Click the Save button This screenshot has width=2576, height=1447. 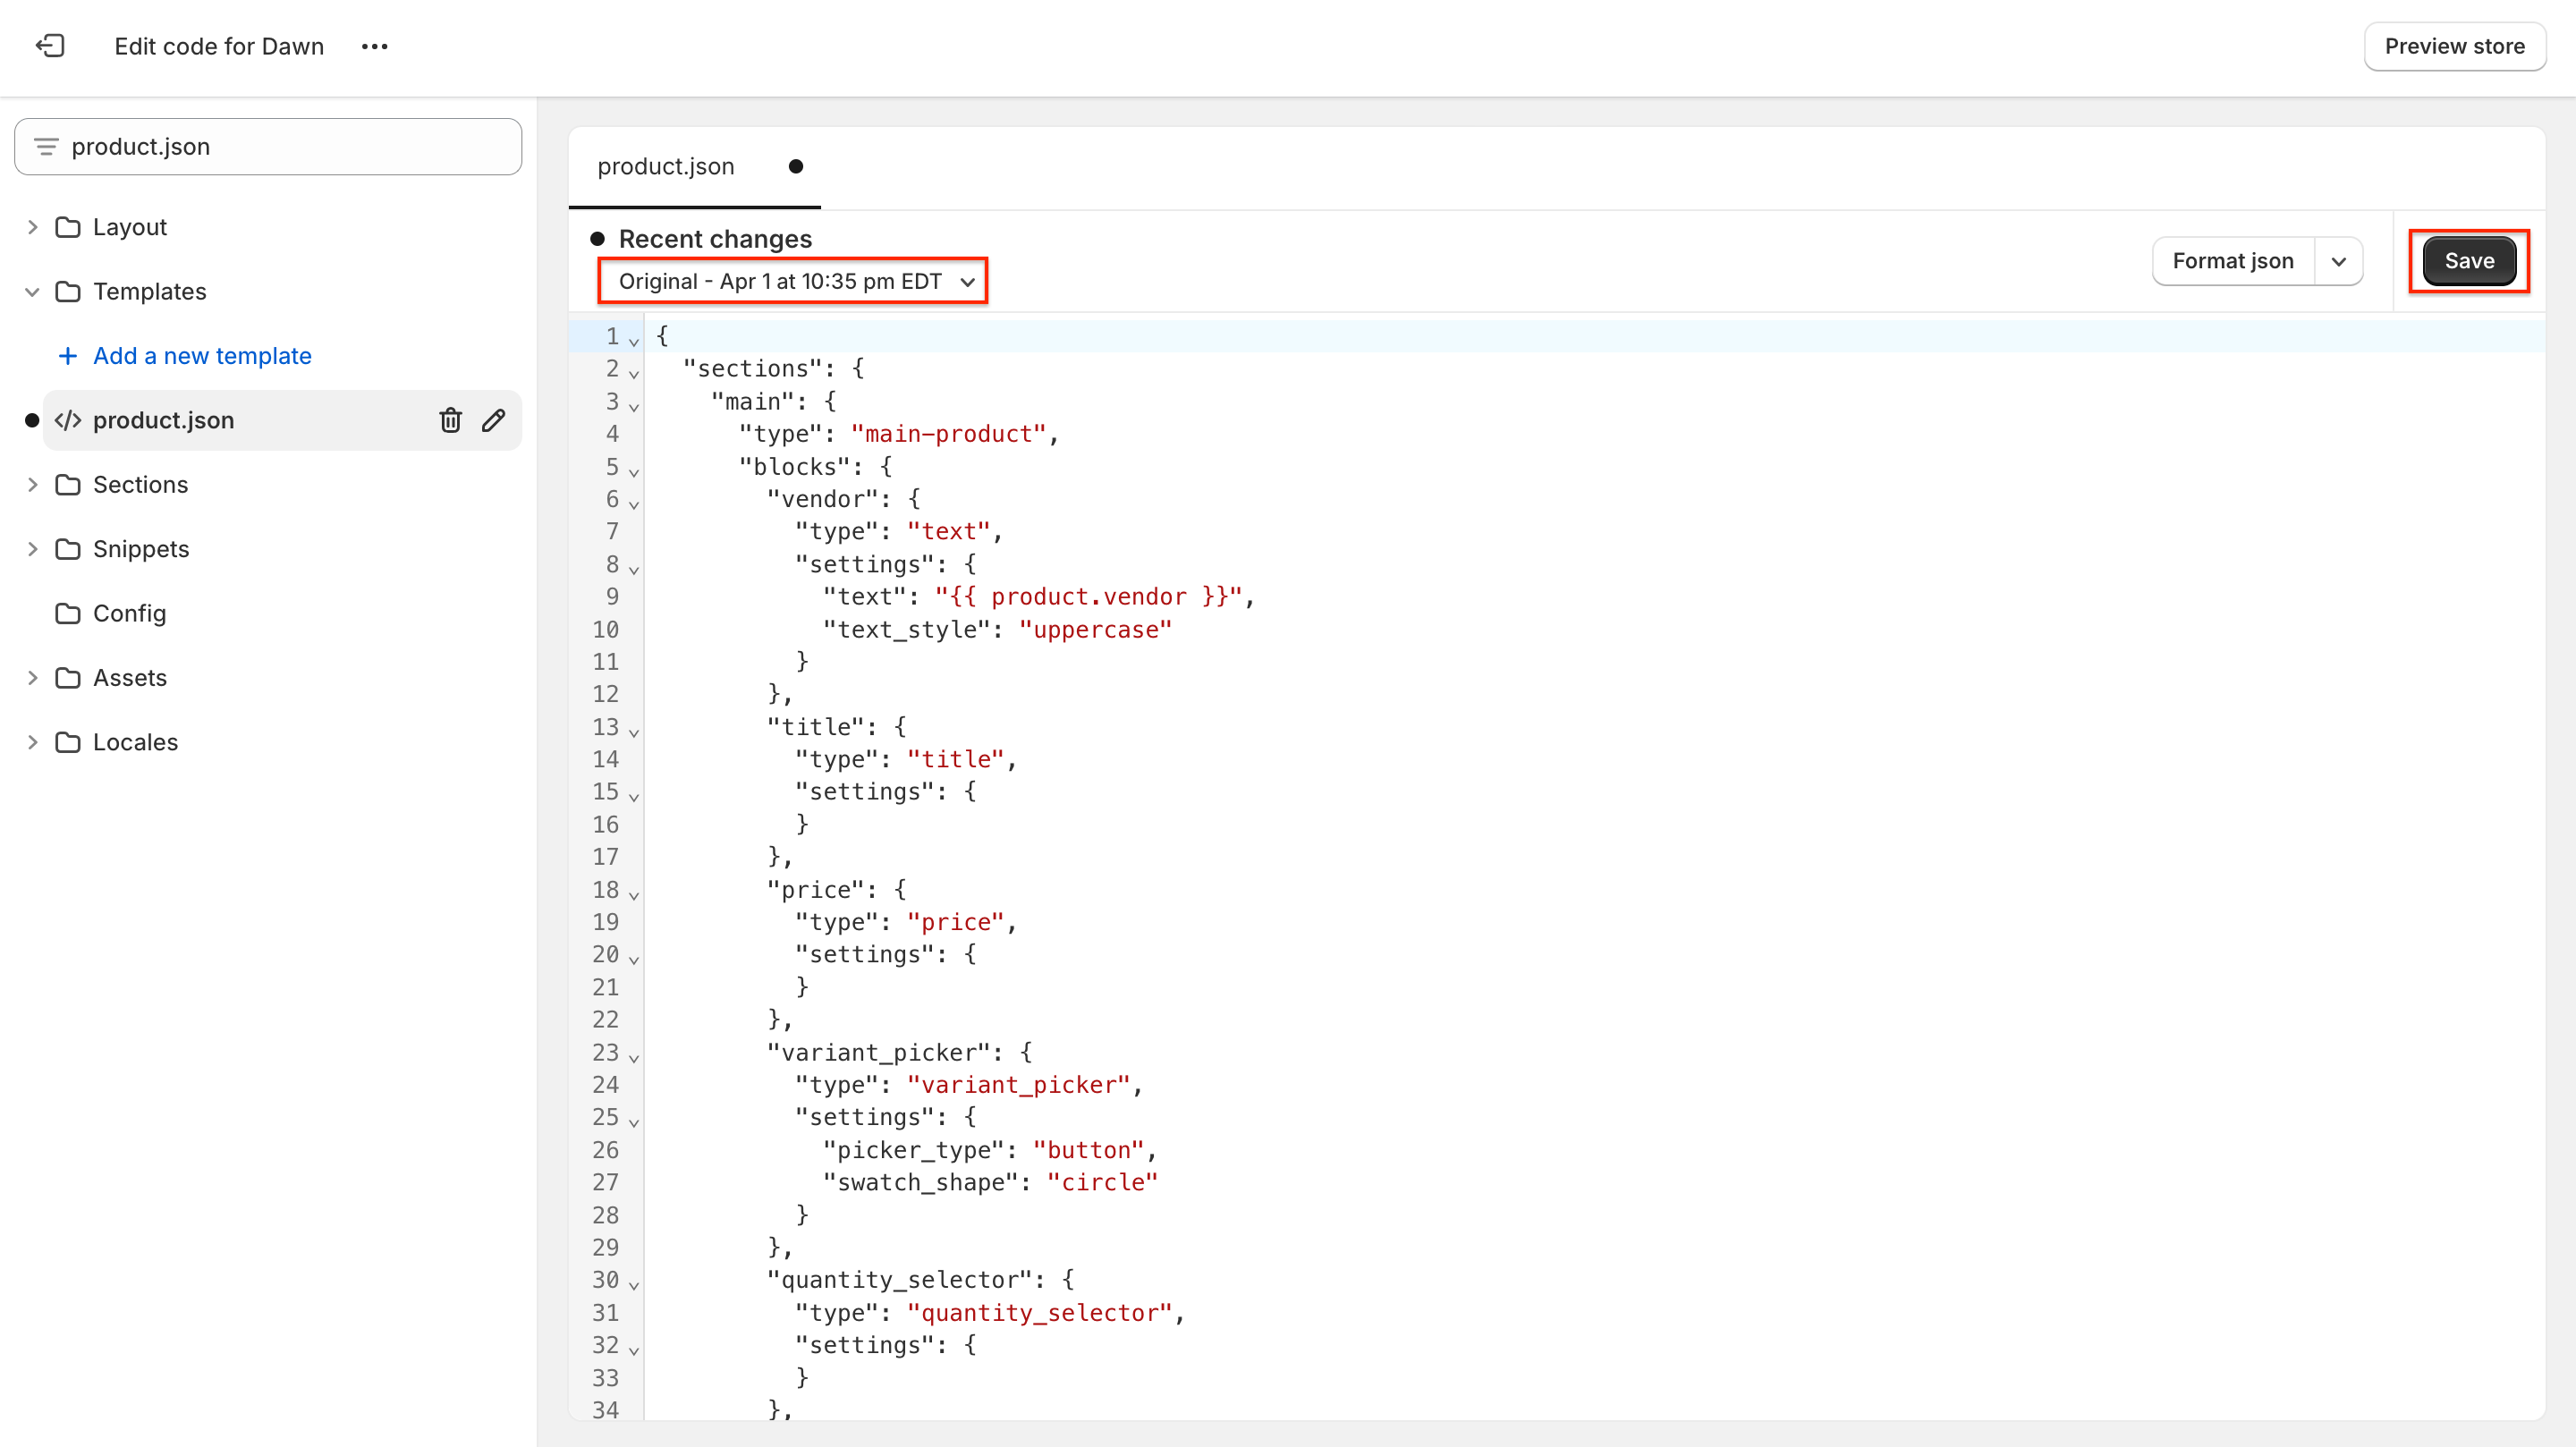coord(2469,261)
